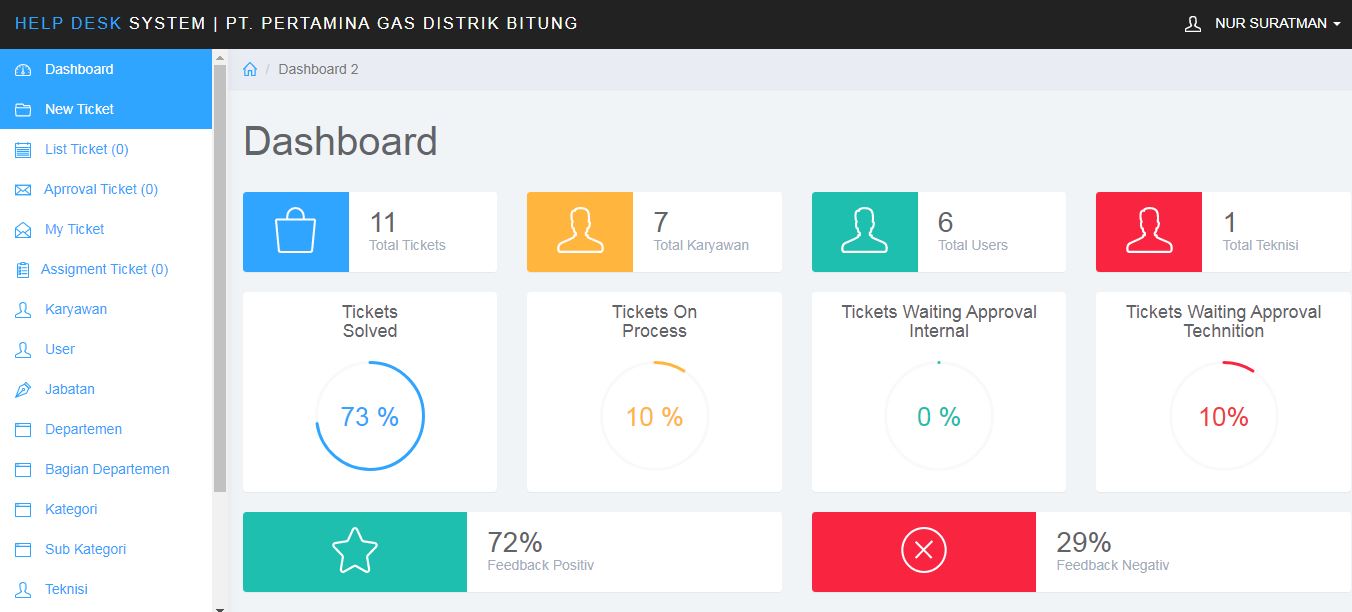Screen dimensions: 1352x612
Task: Open Assigment Ticket (0) link
Action: [104, 269]
